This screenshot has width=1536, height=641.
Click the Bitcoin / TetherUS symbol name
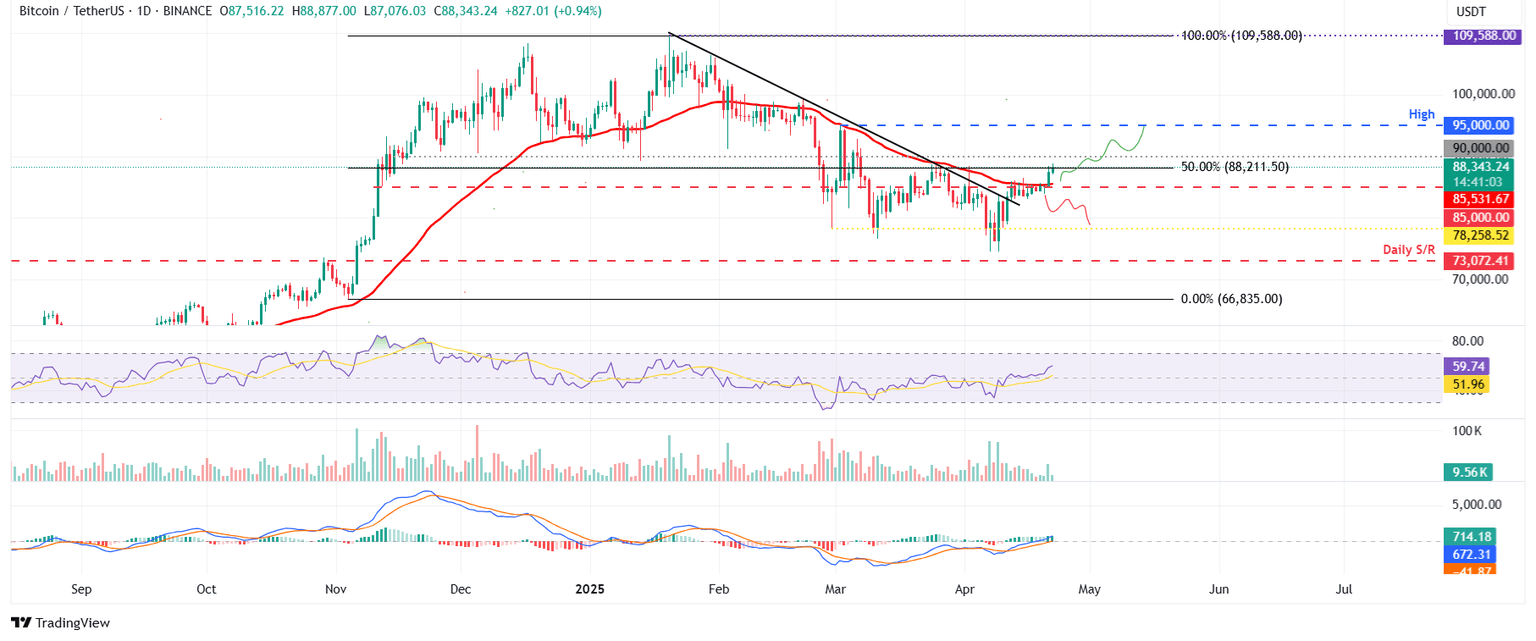pos(72,12)
